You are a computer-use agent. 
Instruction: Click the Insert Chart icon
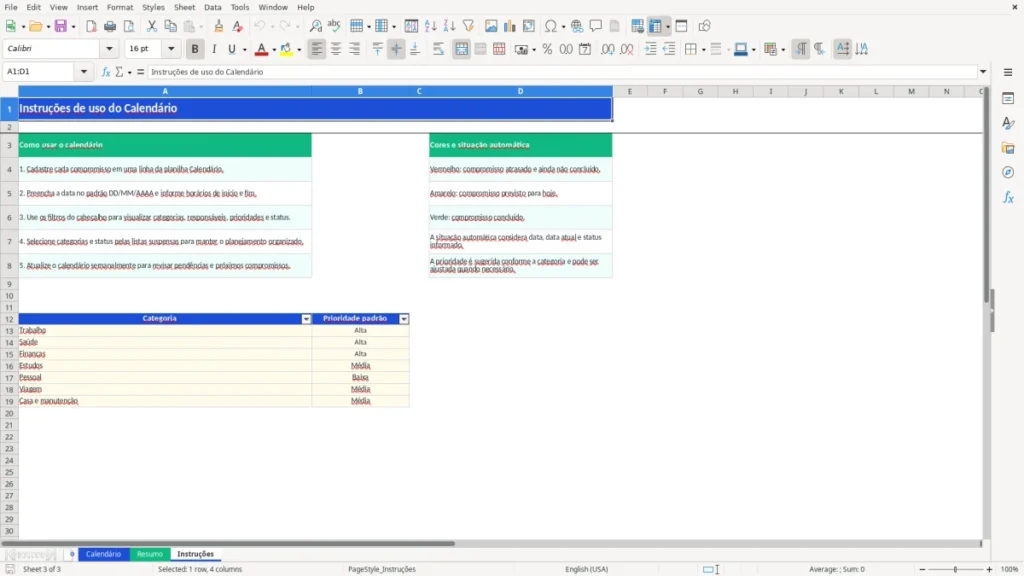coord(509,26)
